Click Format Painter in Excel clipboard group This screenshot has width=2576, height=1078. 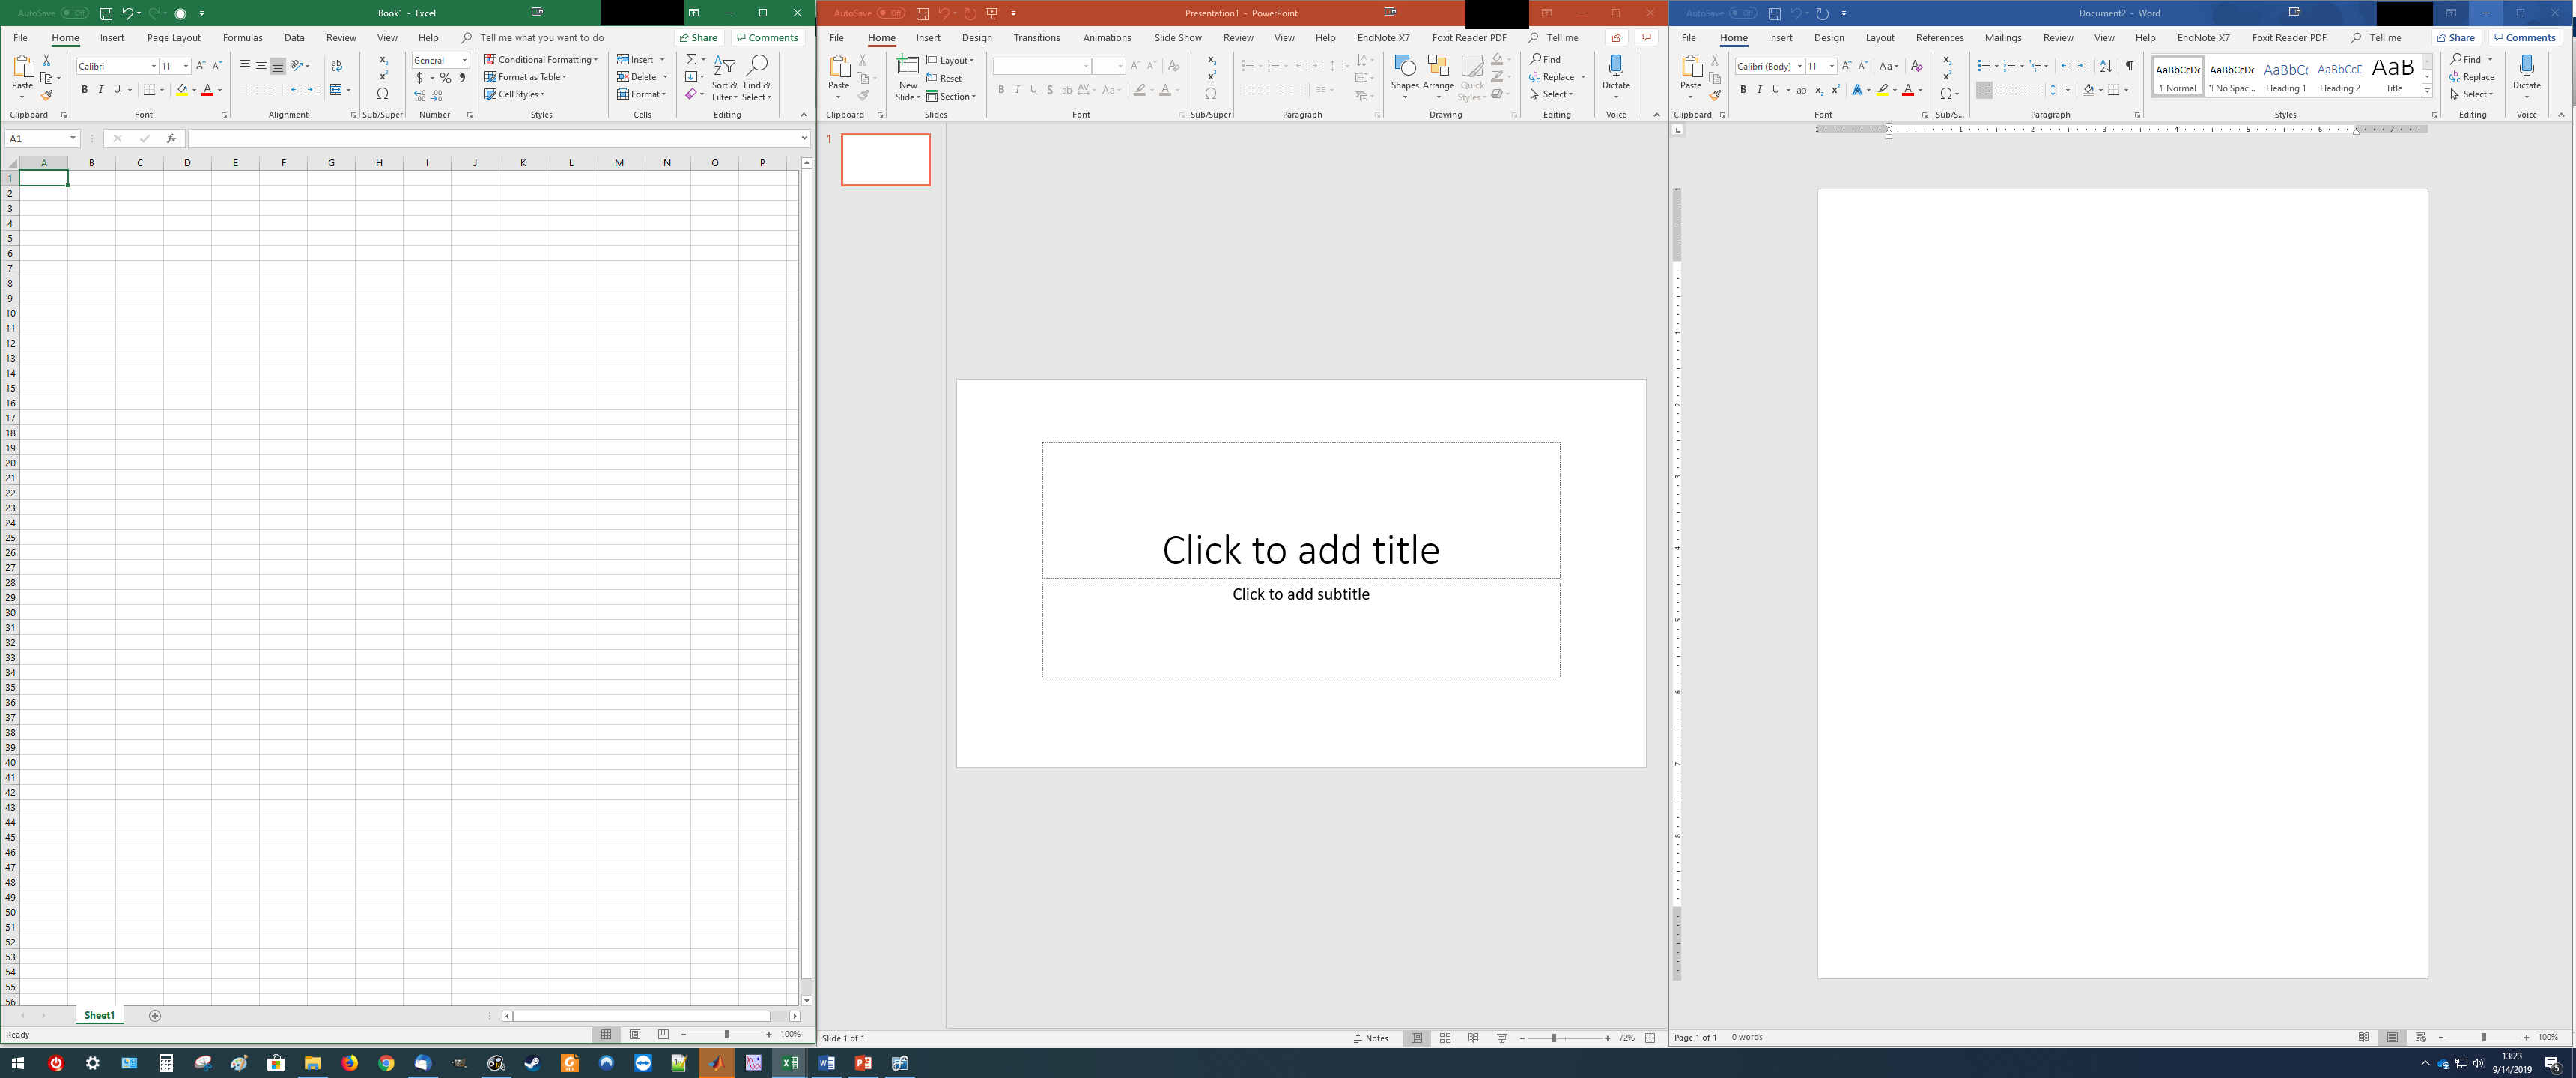point(47,96)
